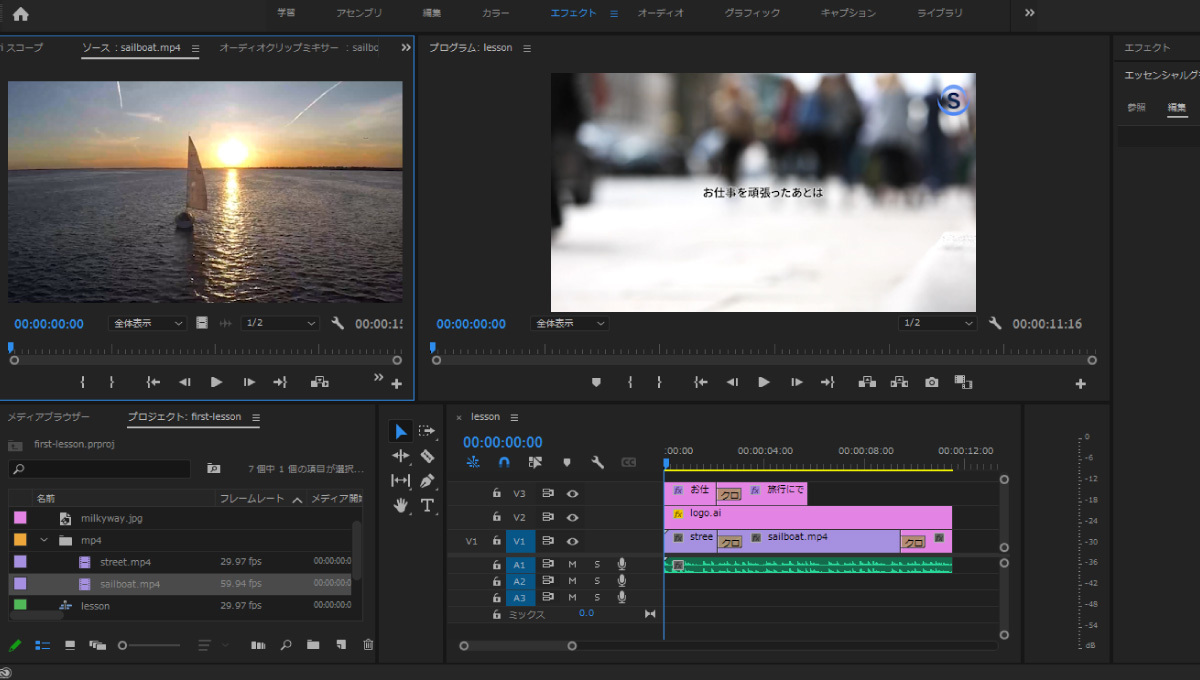Add a marker in the timeline header
This screenshot has height=680, width=1200.
(x=567, y=462)
